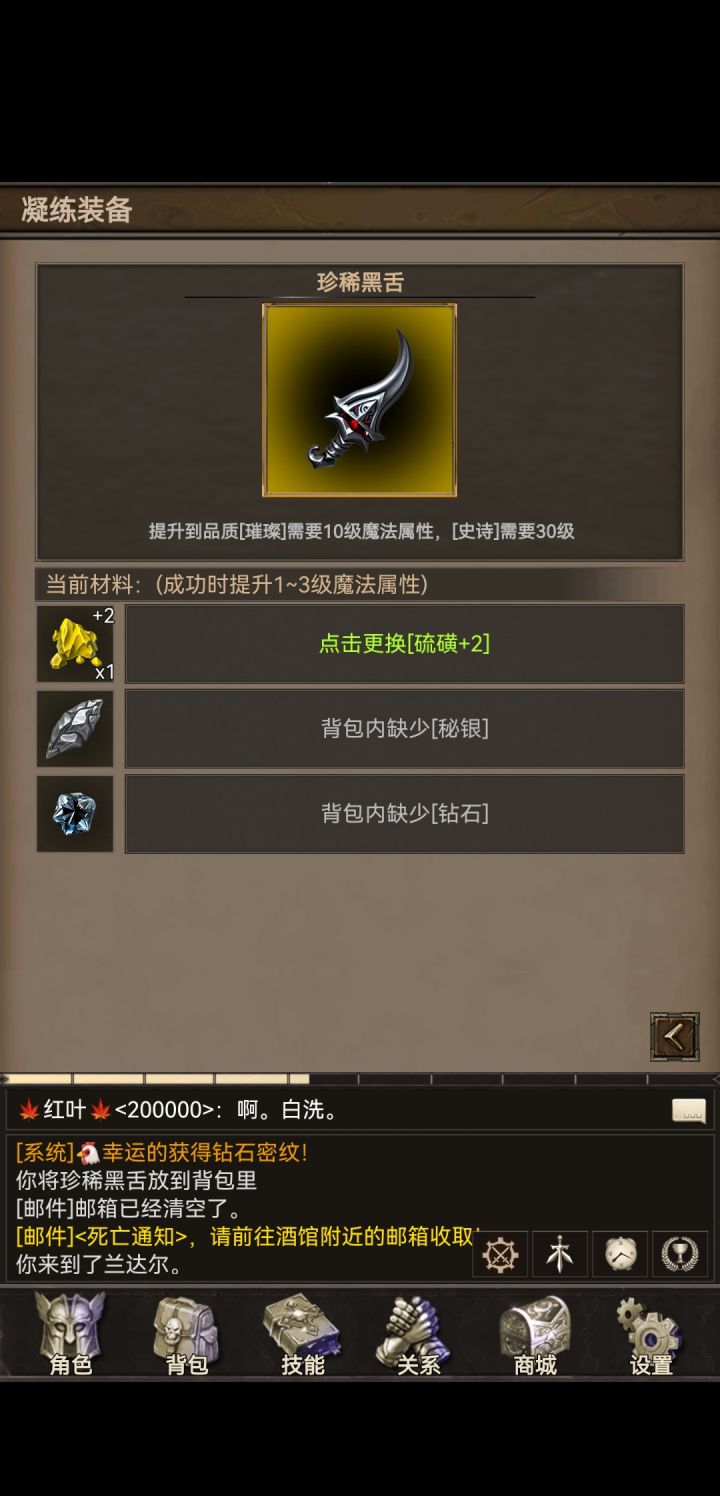
Task: Open the 背包 backpack tab
Action: pos(186,1335)
